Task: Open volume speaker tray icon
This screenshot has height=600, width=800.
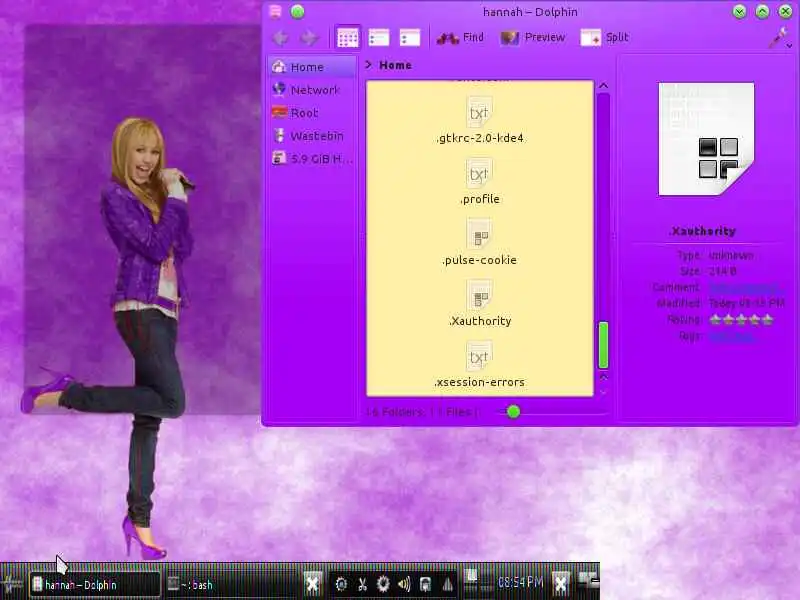Action: click(x=404, y=584)
